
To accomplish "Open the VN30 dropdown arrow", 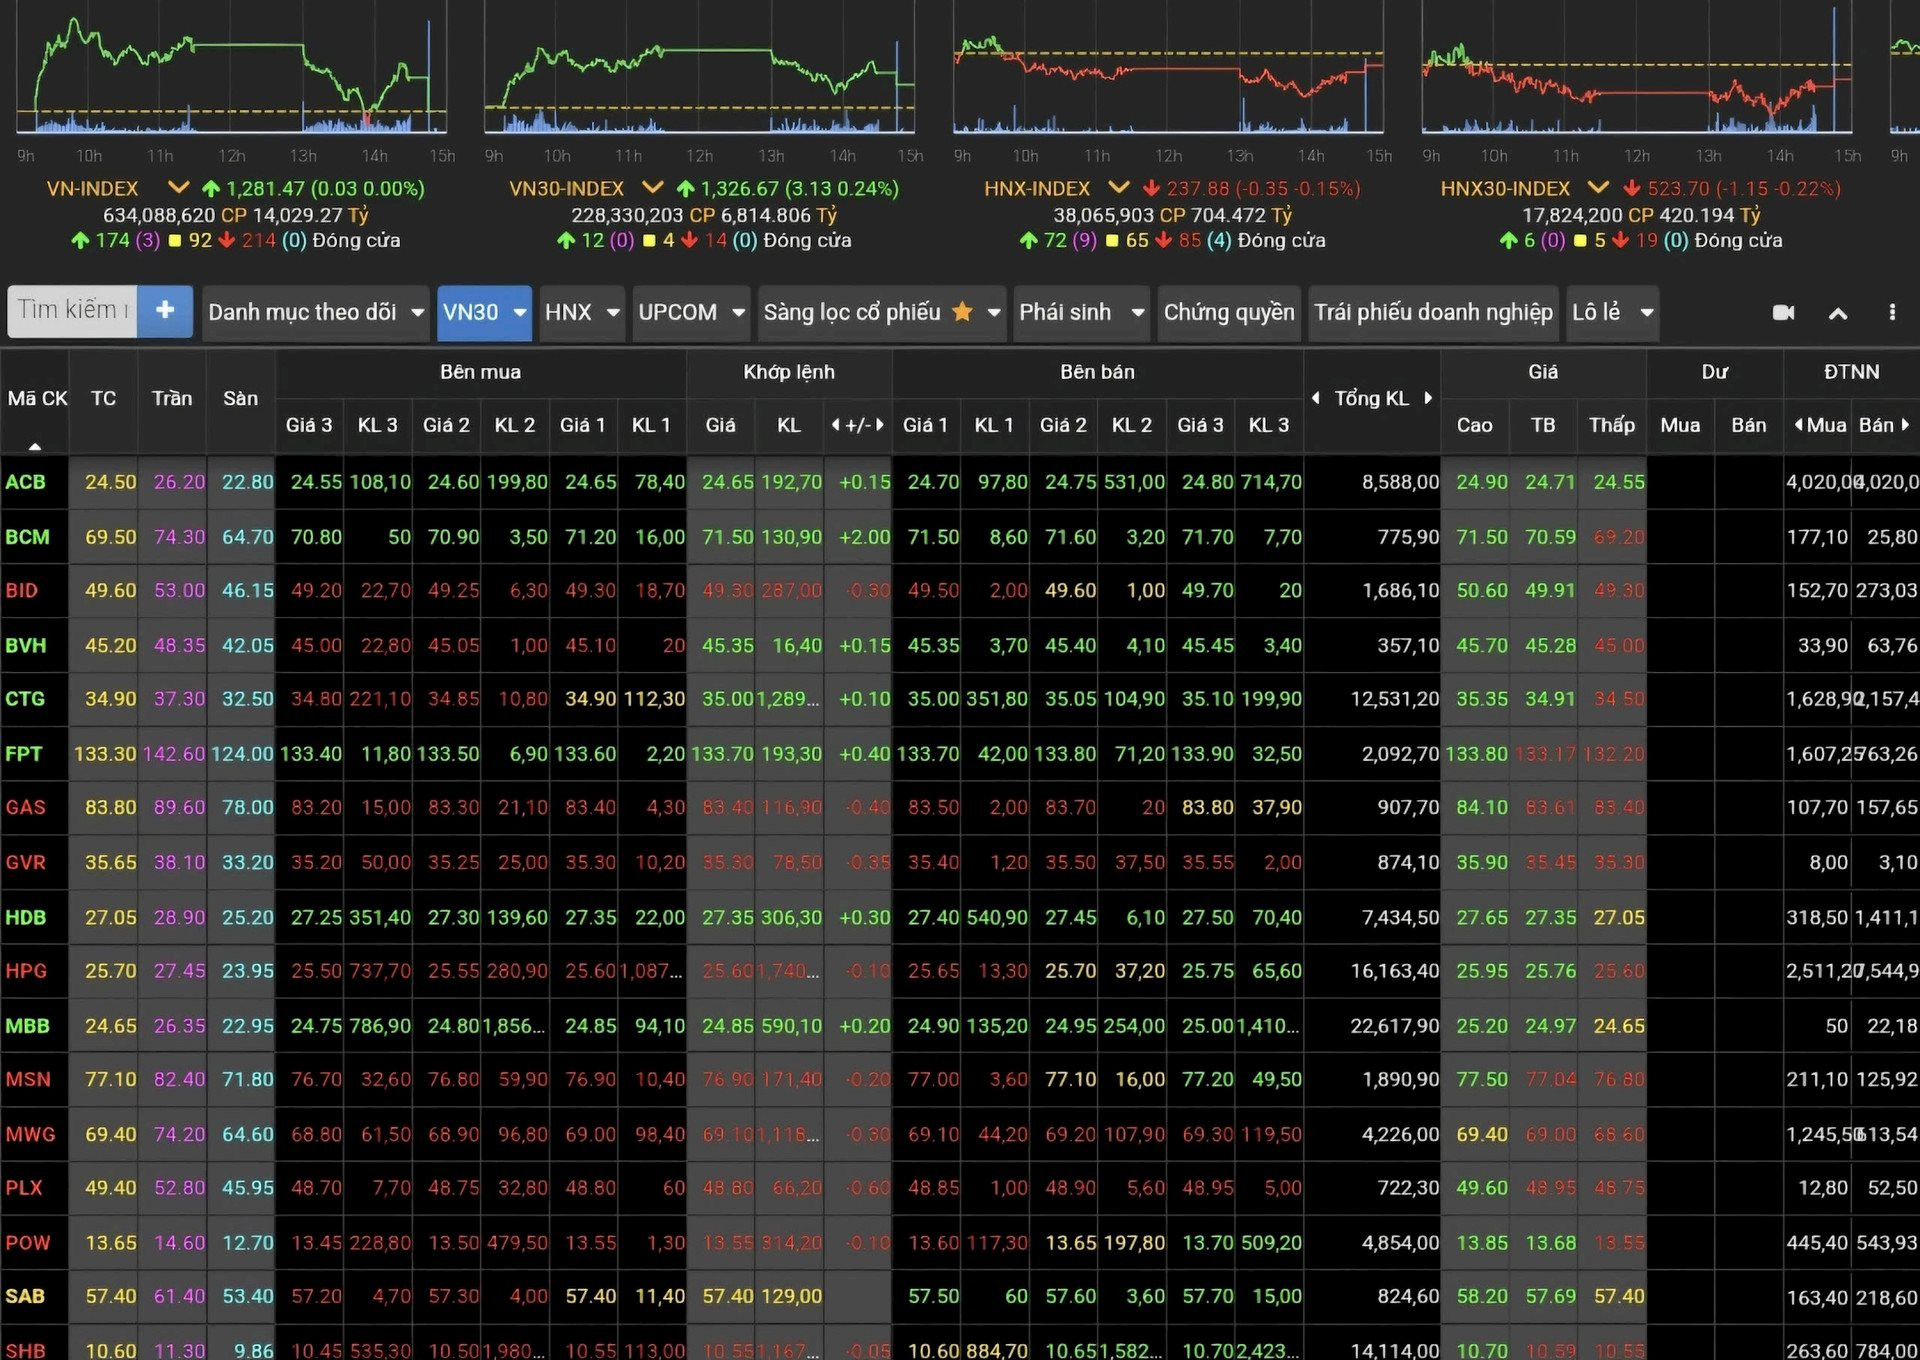I will (520, 313).
